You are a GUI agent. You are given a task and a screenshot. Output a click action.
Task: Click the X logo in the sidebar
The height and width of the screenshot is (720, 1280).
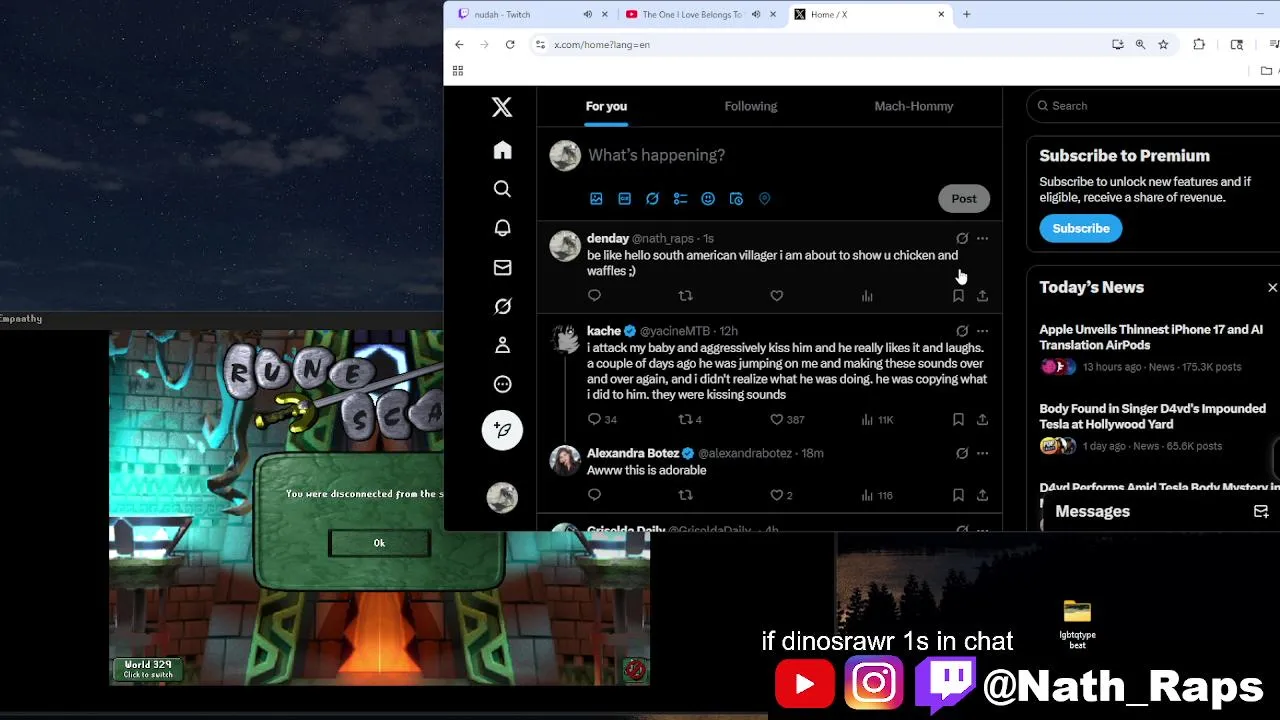tap(502, 107)
